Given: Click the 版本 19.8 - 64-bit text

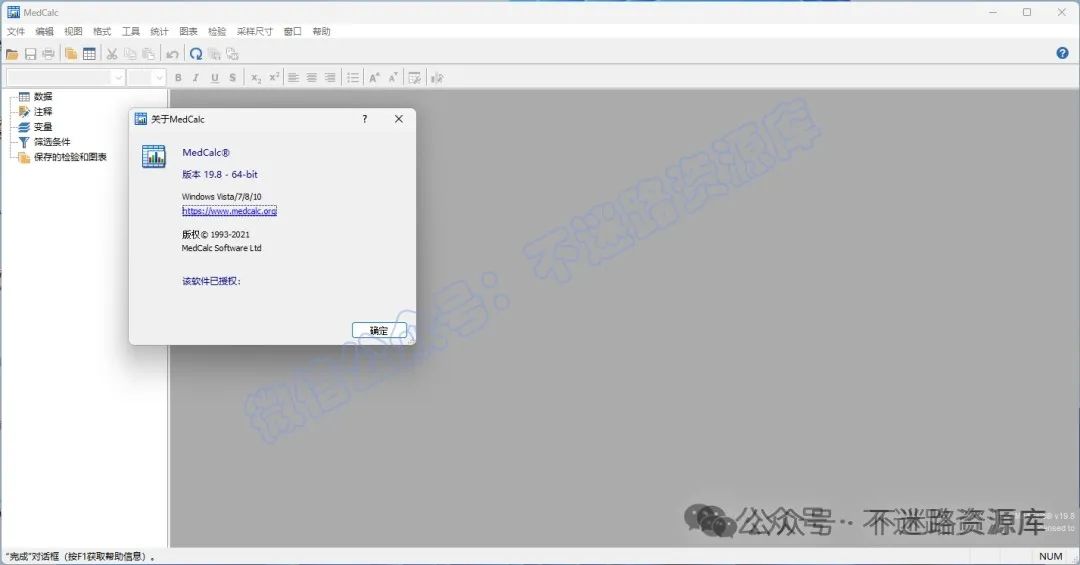Looking at the screenshot, I should [220, 174].
